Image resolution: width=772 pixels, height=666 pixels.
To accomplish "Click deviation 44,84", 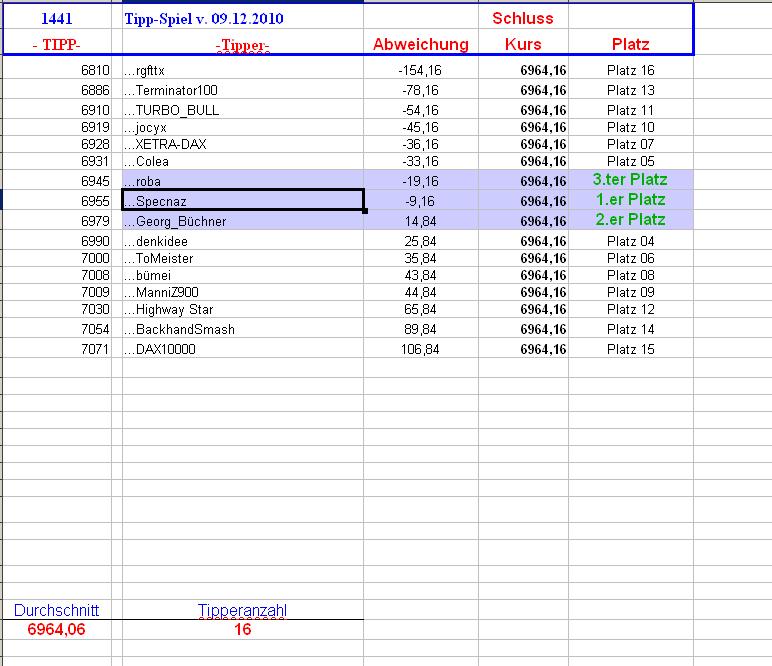I will [420, 292].
